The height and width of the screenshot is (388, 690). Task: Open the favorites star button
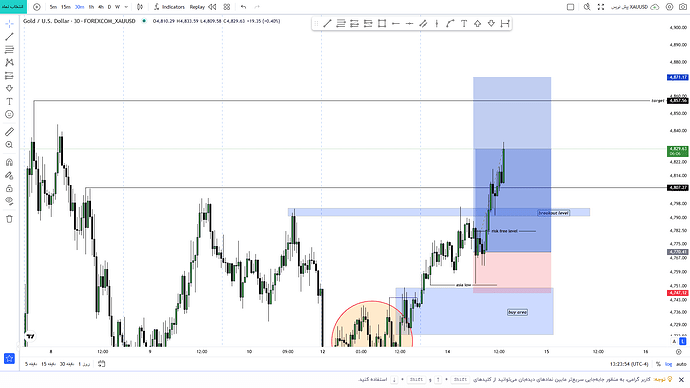[x=9, y=359]
